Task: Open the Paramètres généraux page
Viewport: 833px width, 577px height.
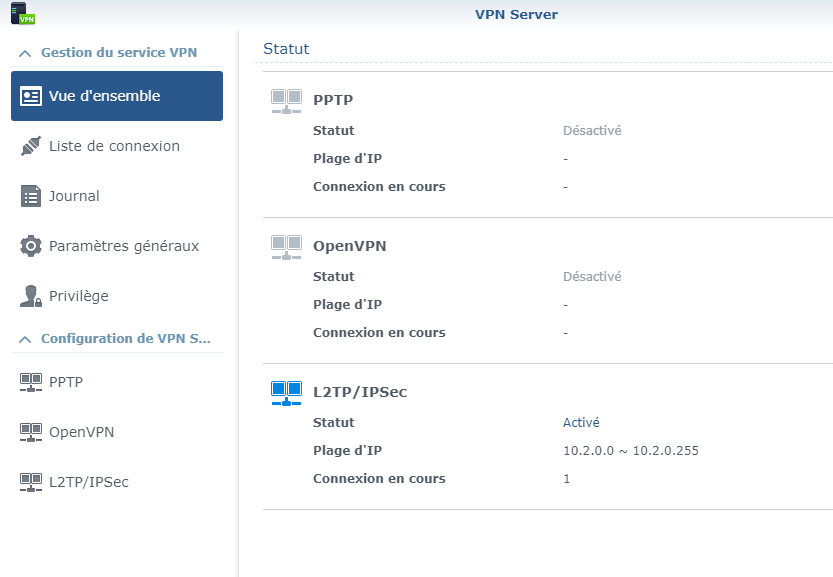Action: (124, 246)
